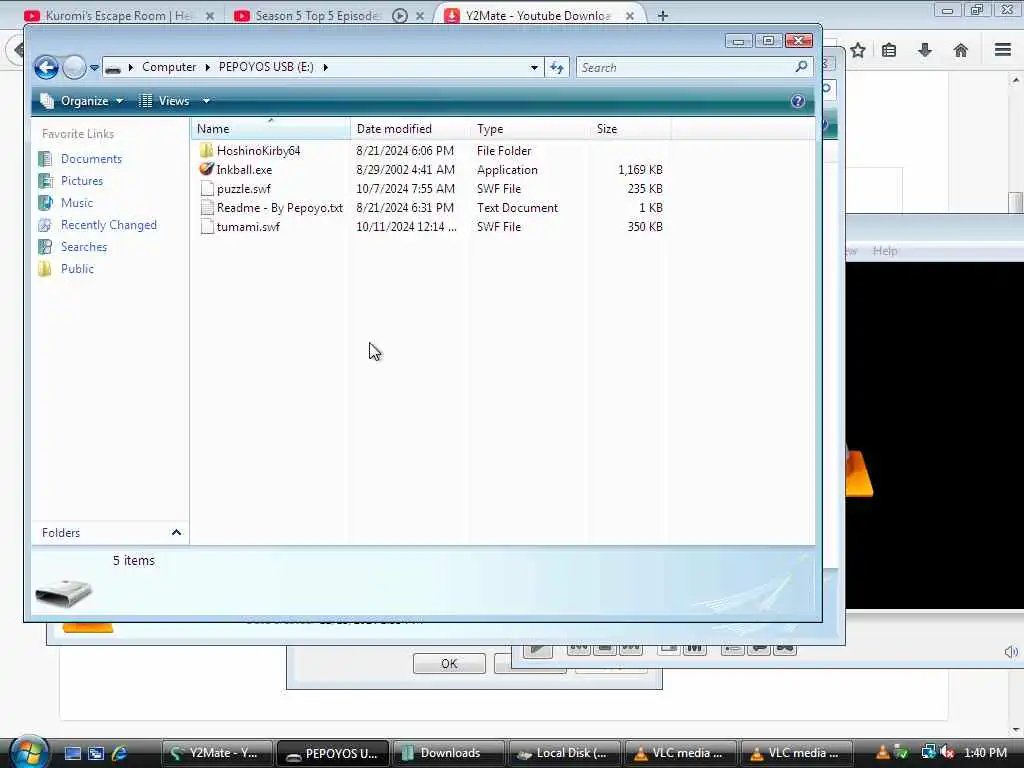Bookmark page with browser star icon
The height and width of the screenshot is (768, 1024).
[858, 50]
